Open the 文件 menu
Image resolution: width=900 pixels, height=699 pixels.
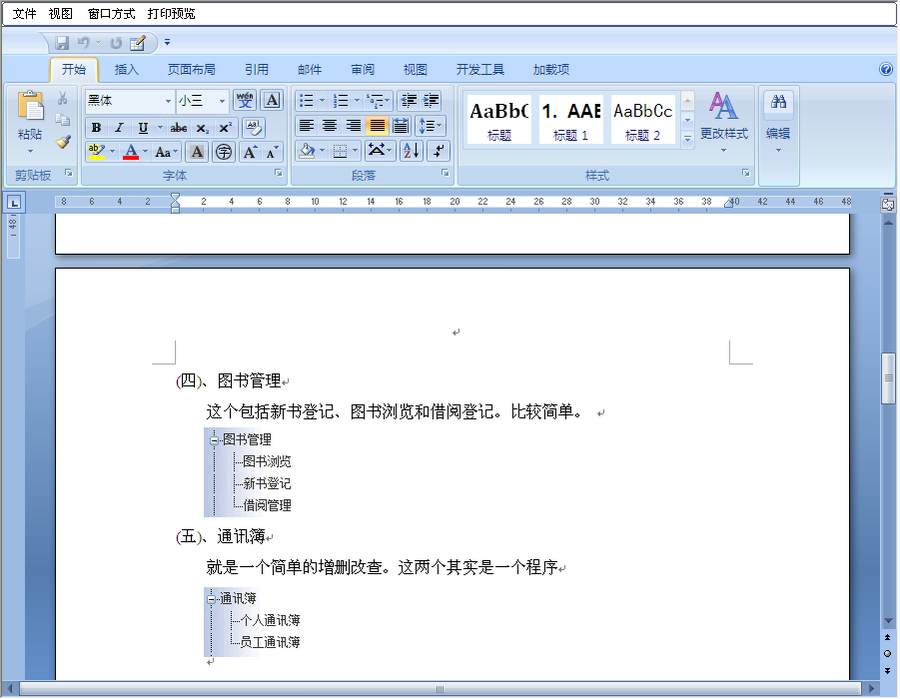(x=25, y=13)
